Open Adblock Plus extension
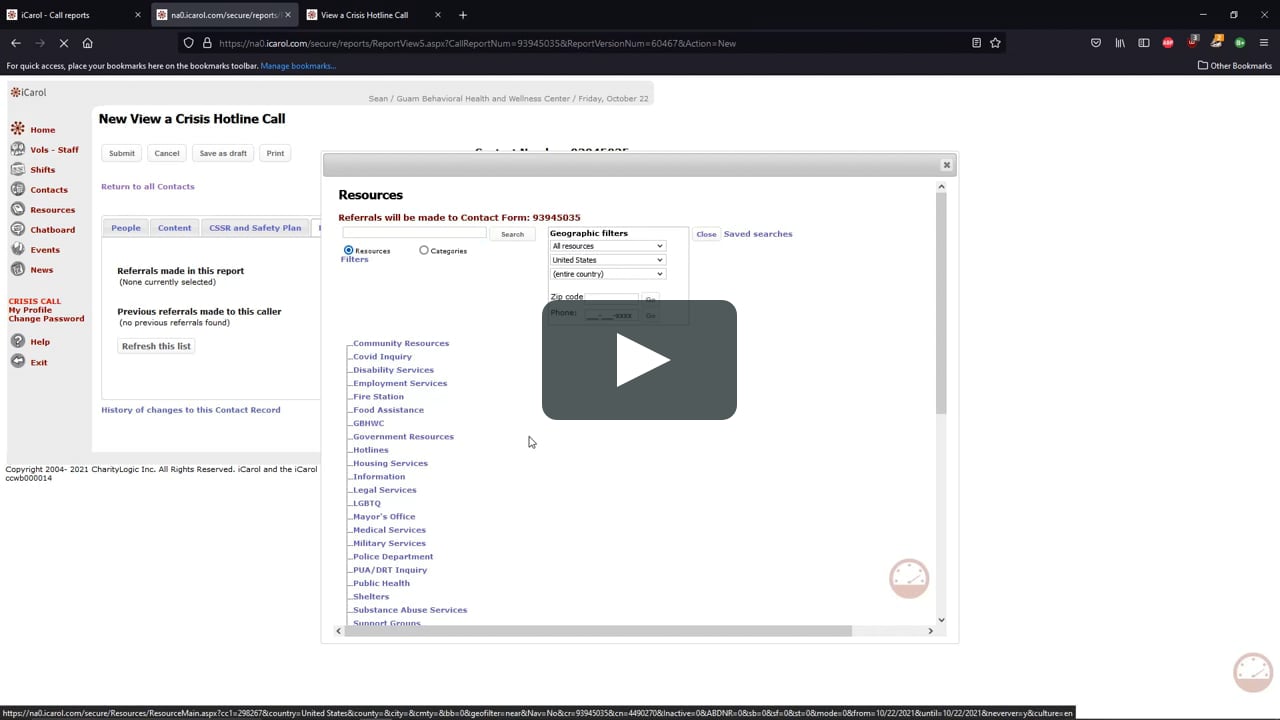The height and width of the screenshot is (720, 1280). tap(1168, 43)
